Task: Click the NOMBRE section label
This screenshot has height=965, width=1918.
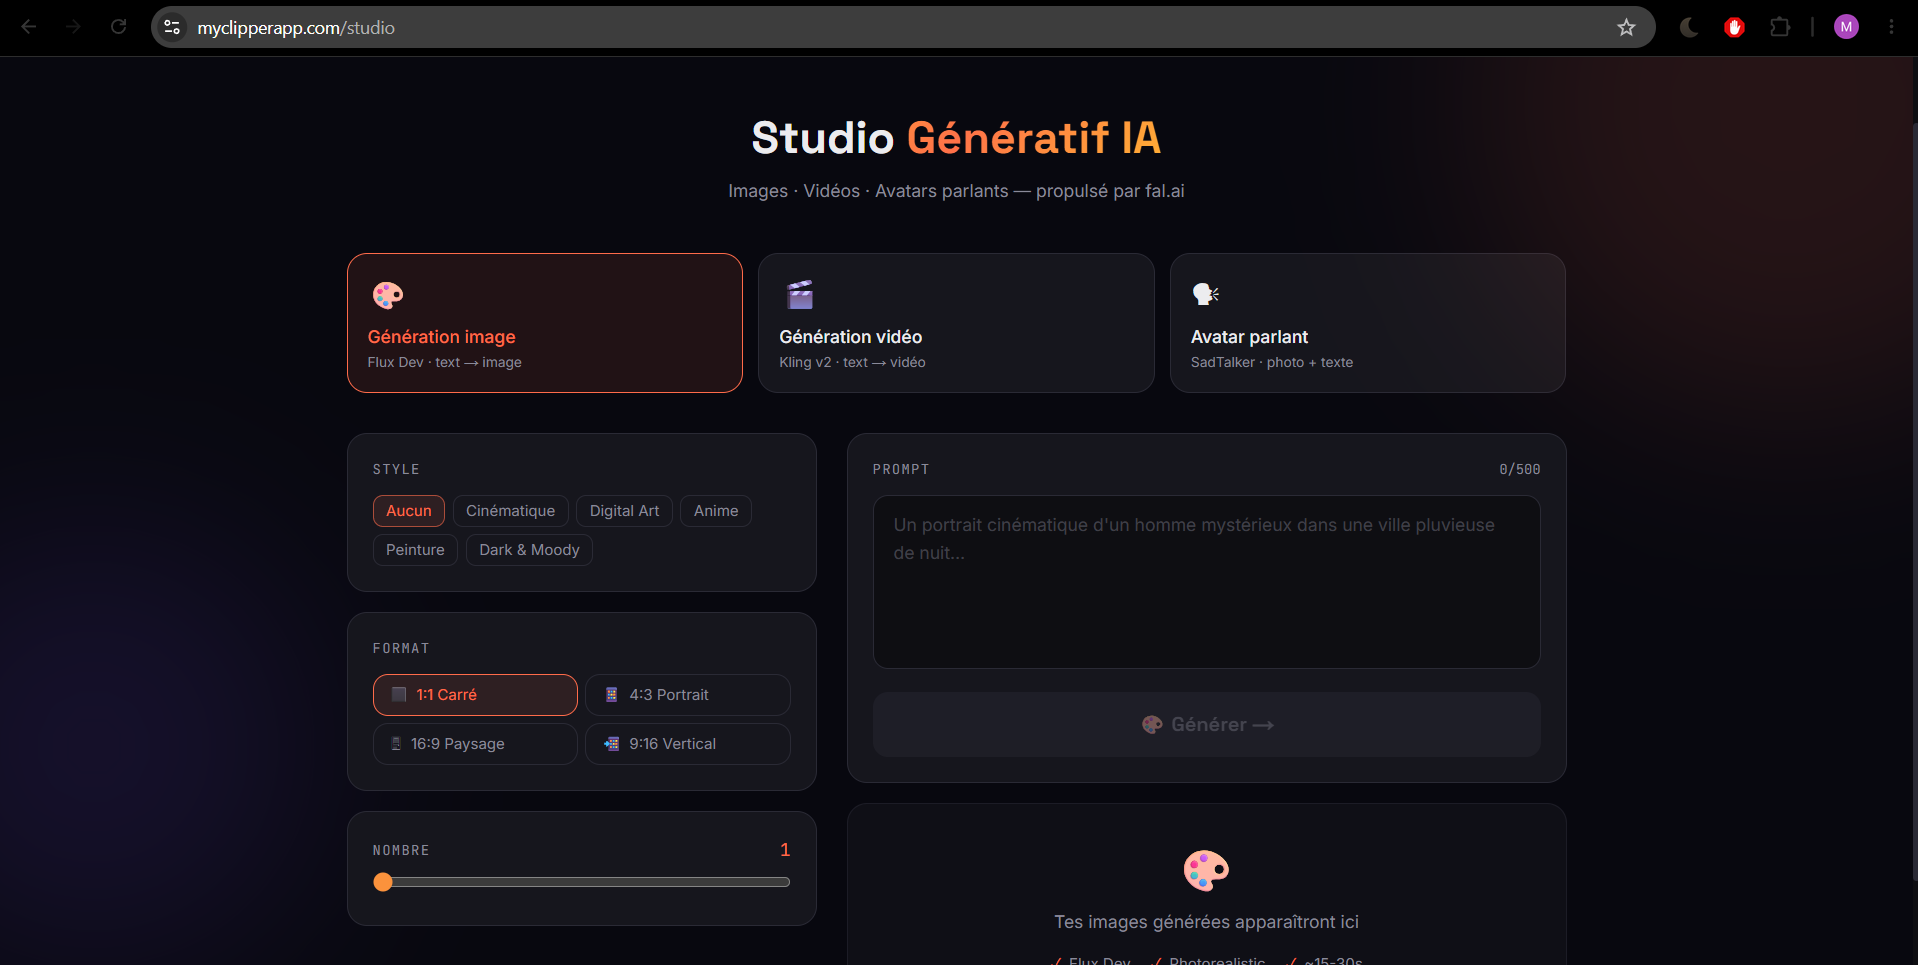Action: click(x=401, y=850)
